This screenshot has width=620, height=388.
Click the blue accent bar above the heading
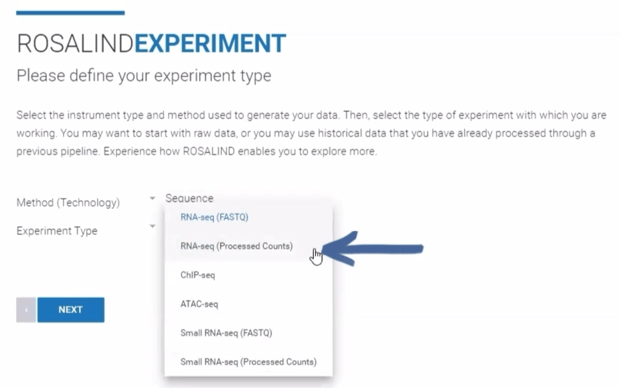(x=70, y=13)
